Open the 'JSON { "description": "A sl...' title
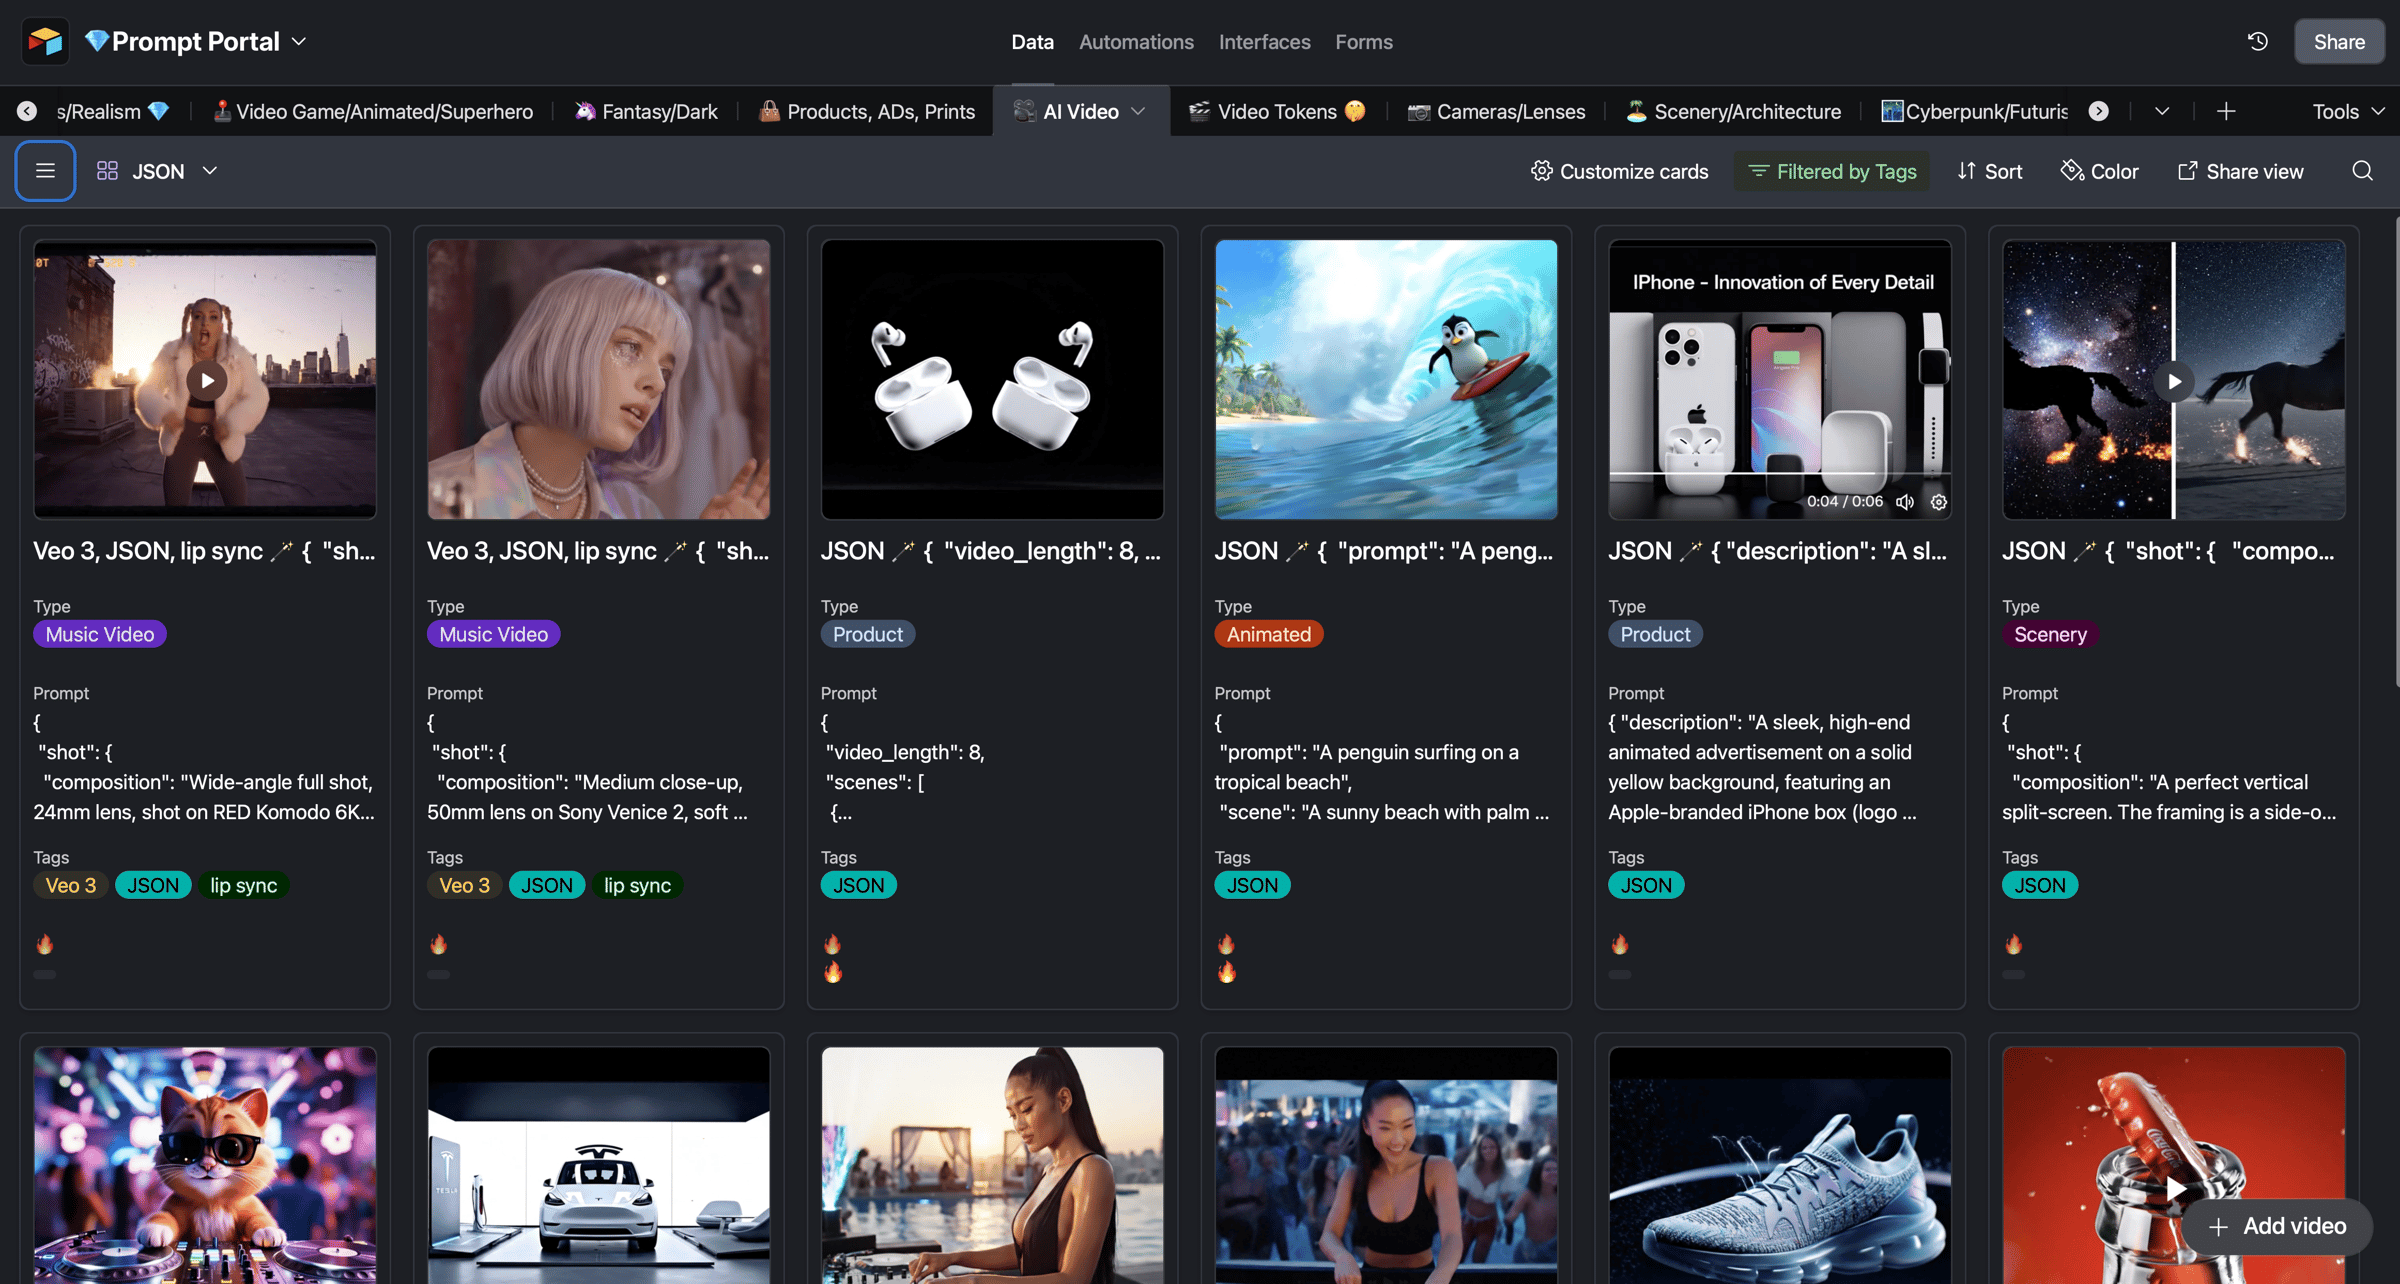Viewport: 2400px width, 1284px height. [1778, 551]
